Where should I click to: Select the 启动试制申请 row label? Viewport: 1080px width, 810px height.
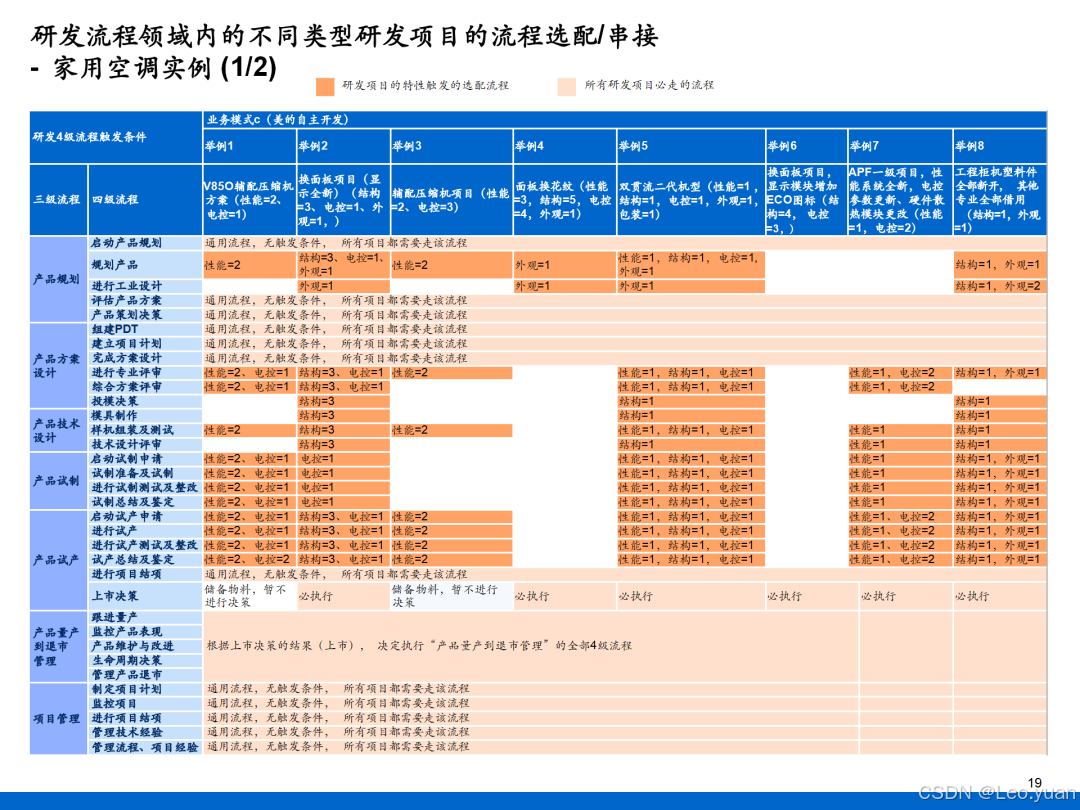click(145, 459)
